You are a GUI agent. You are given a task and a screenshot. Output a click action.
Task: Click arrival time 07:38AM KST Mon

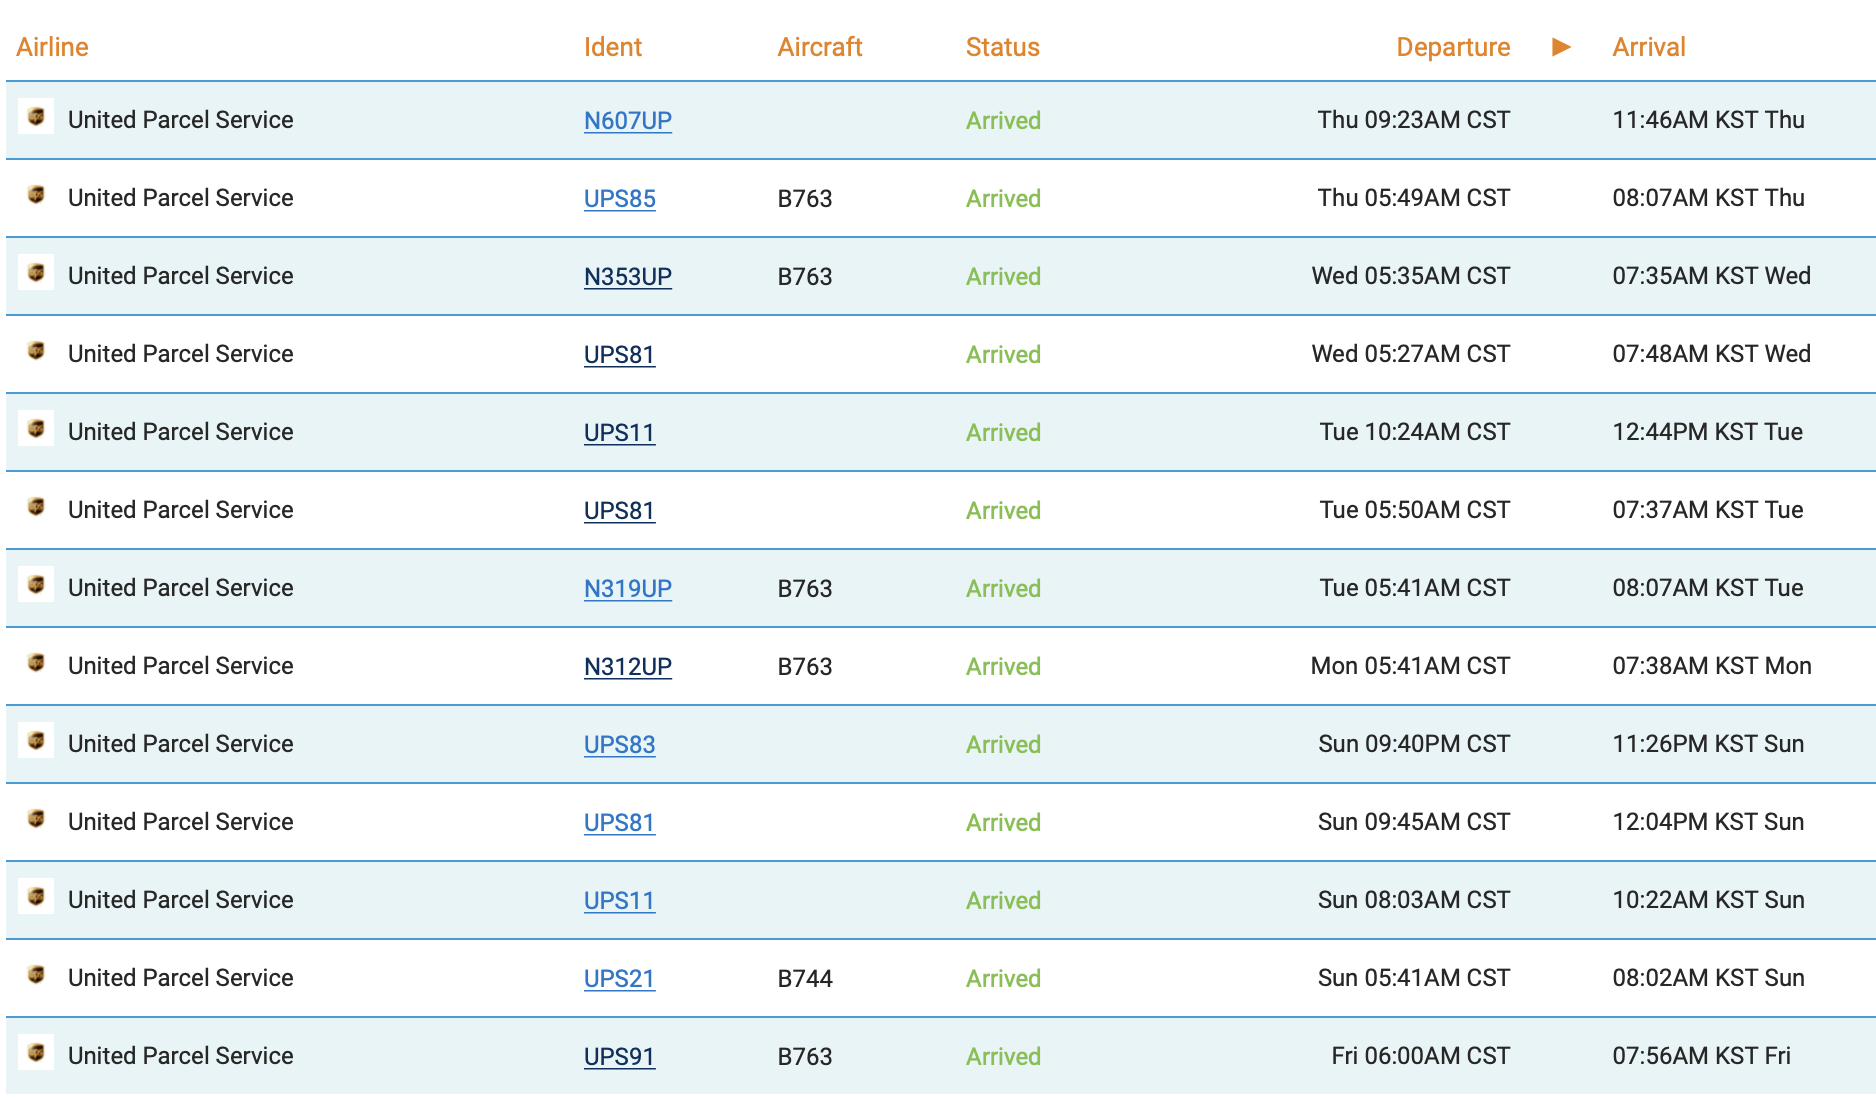[x=1712, y=666]
